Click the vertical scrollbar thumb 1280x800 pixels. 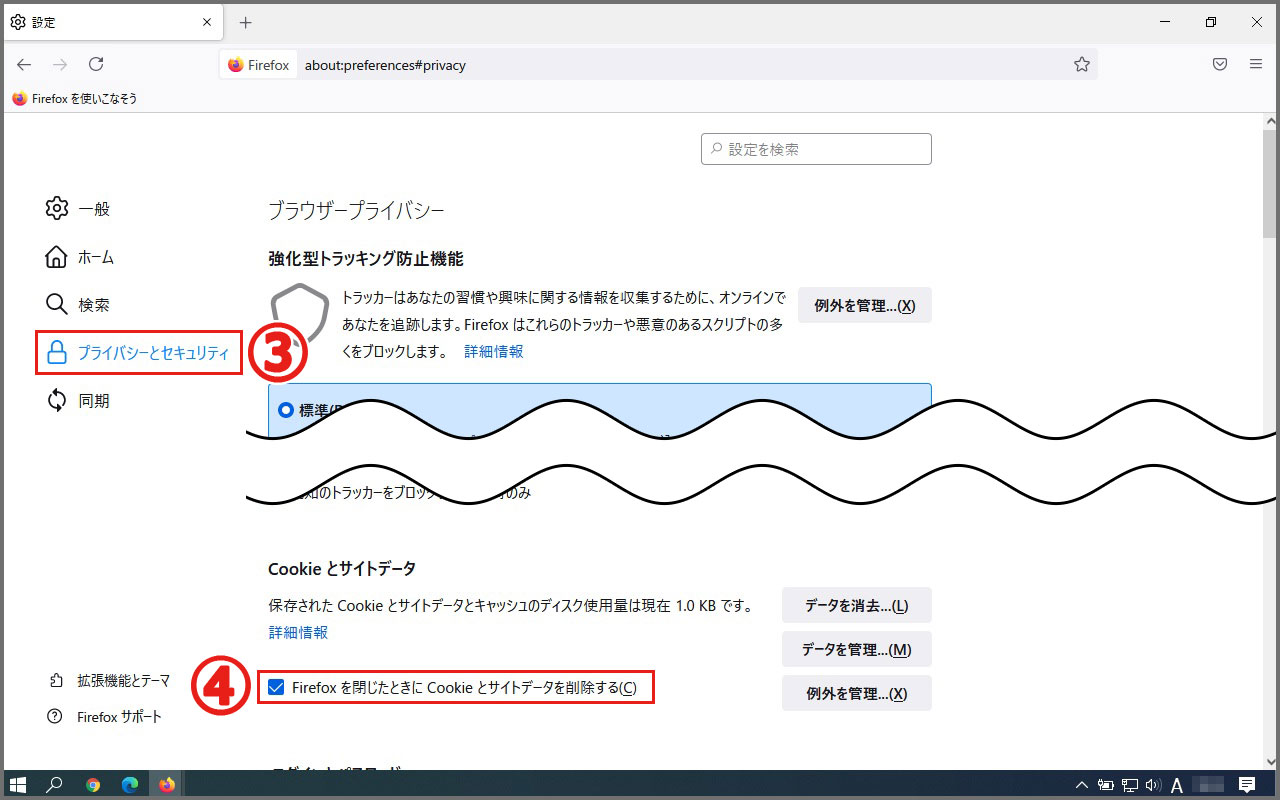(1270, 185)
